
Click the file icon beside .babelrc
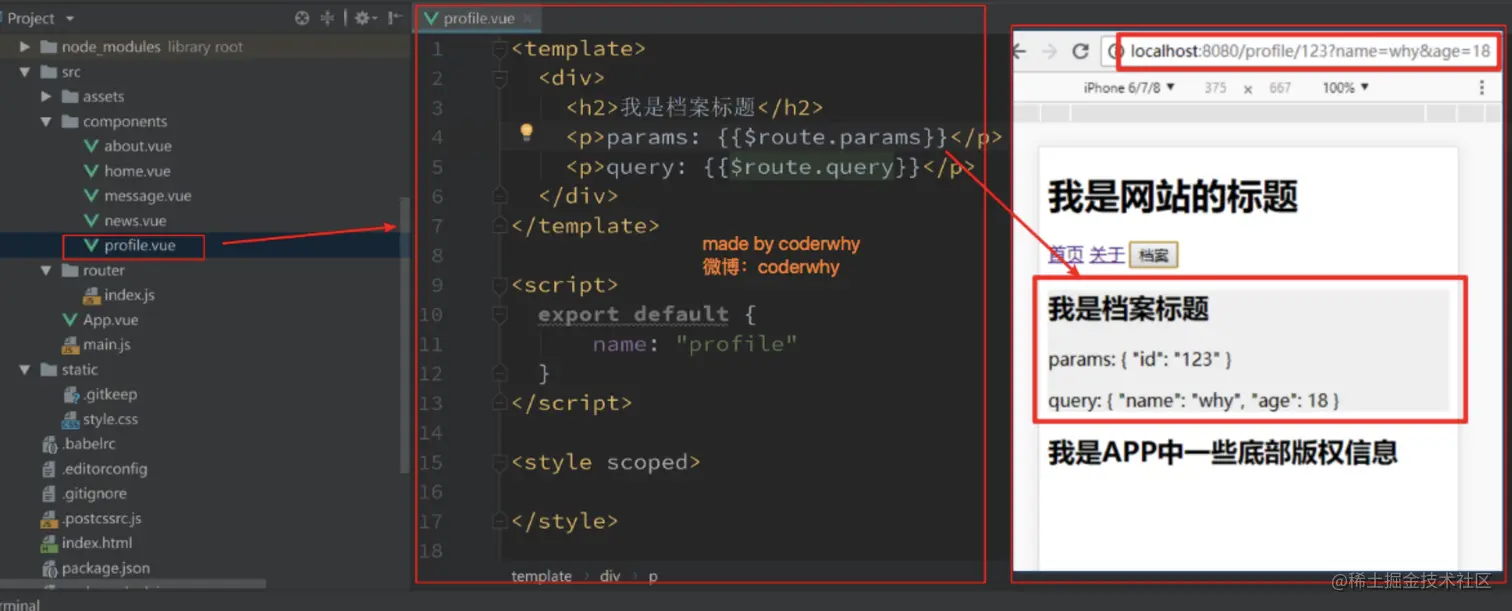point(50,444)
